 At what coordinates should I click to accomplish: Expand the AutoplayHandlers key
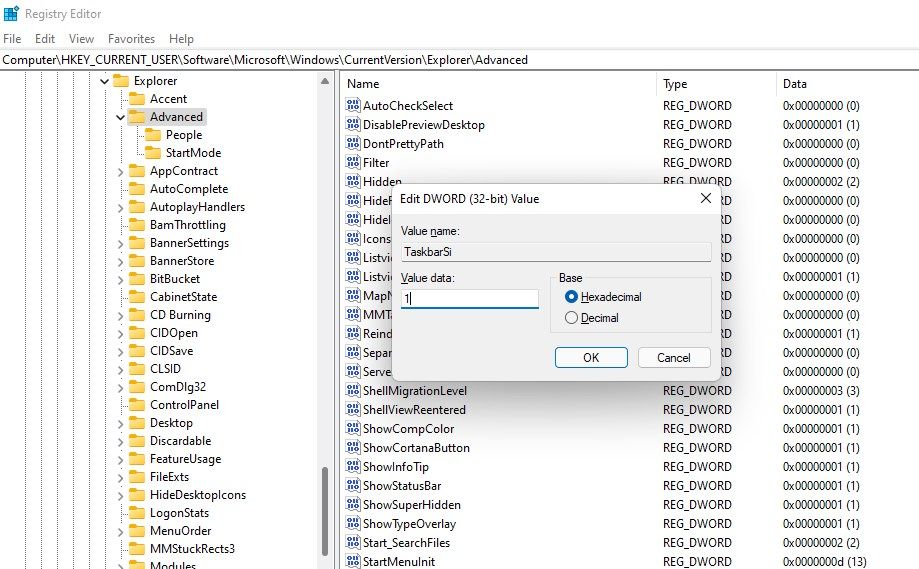point(120,207)
